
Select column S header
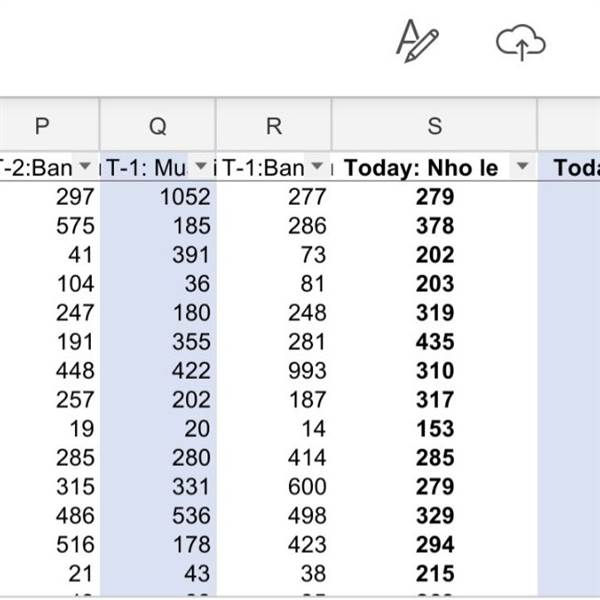(x=434, y=126)
